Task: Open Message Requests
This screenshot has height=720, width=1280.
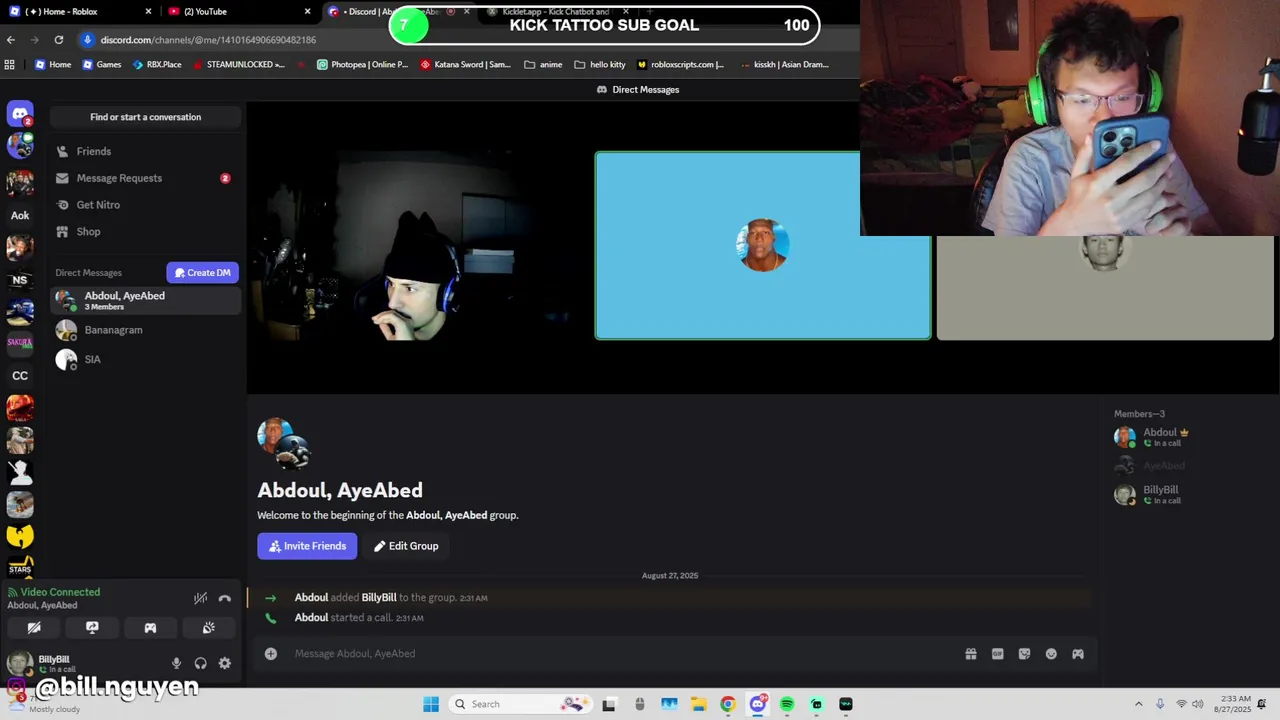Action: pyautogui.click(x=145, y=178)
